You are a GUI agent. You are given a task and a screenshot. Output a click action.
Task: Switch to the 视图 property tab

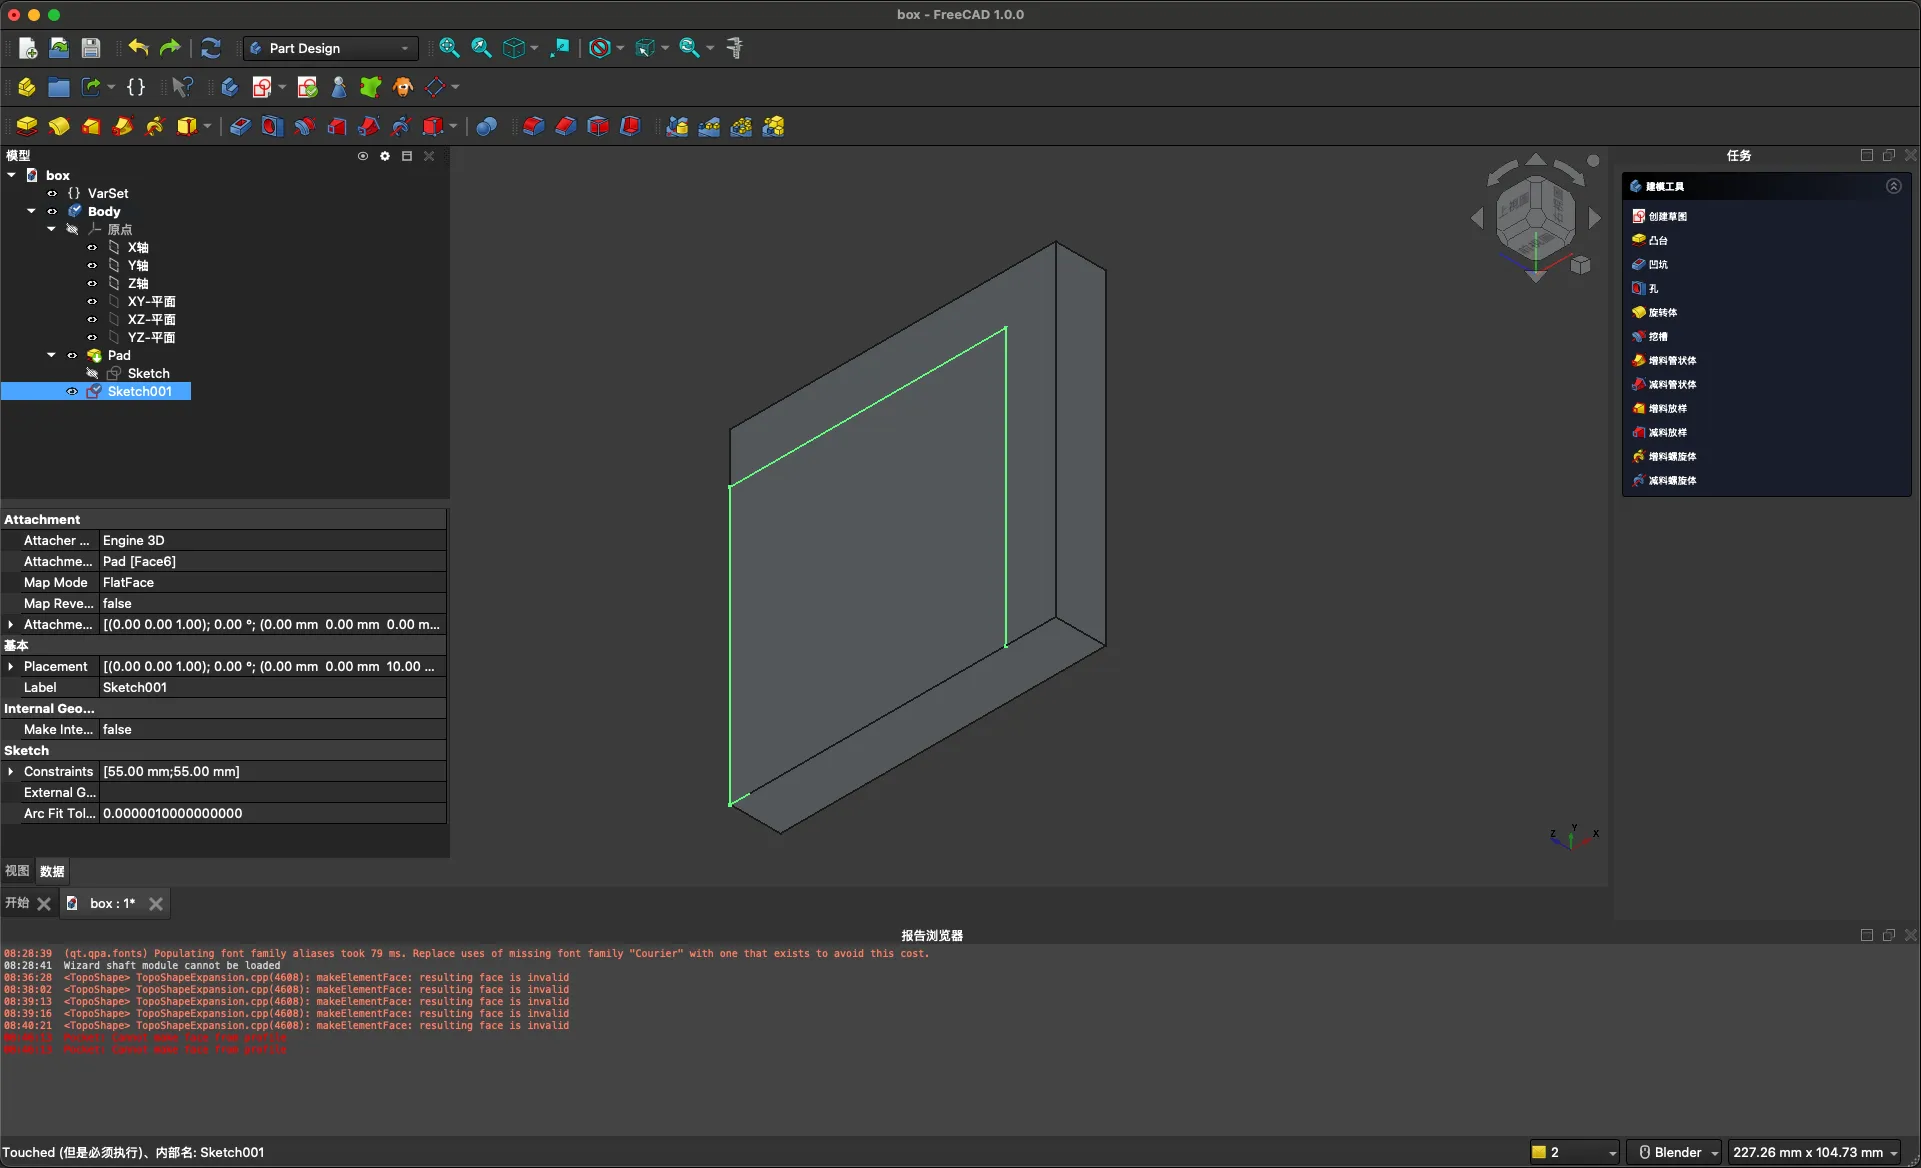click(x=17, y=871)
